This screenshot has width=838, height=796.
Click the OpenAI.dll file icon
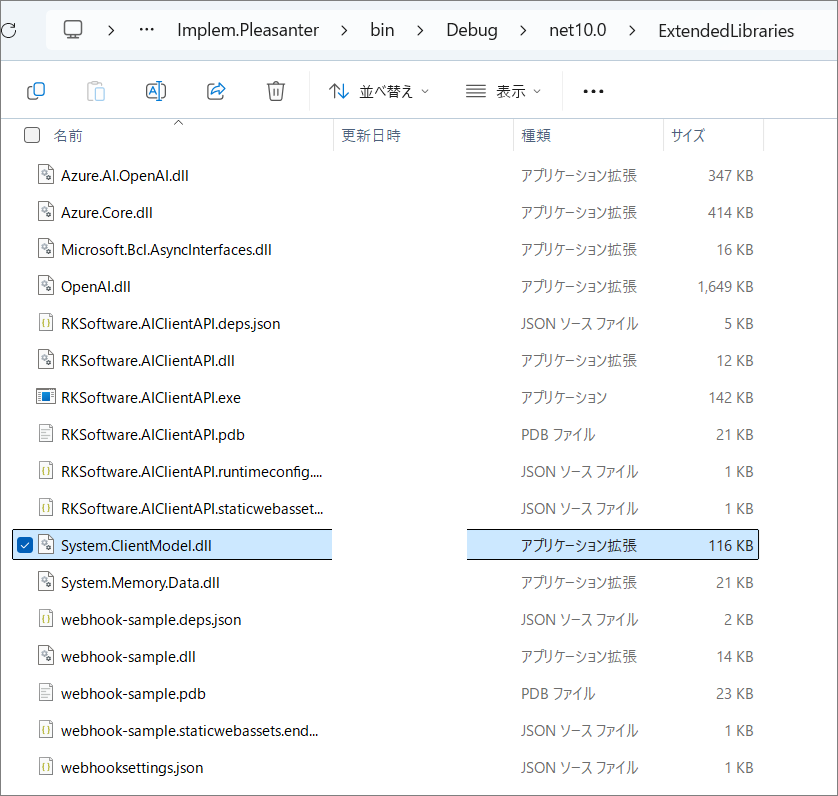pyautogui.click(x=46, y=286)
